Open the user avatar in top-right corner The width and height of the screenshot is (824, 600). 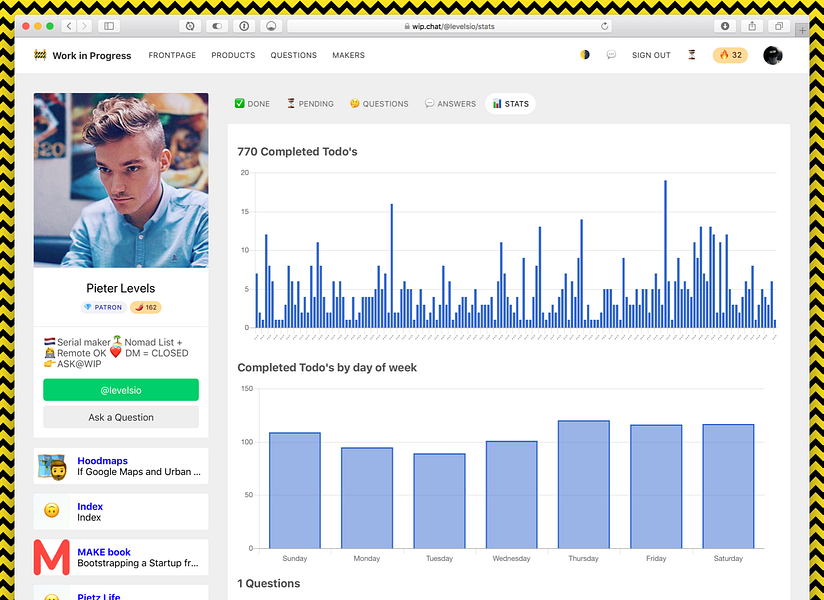[x=773, y=55]
